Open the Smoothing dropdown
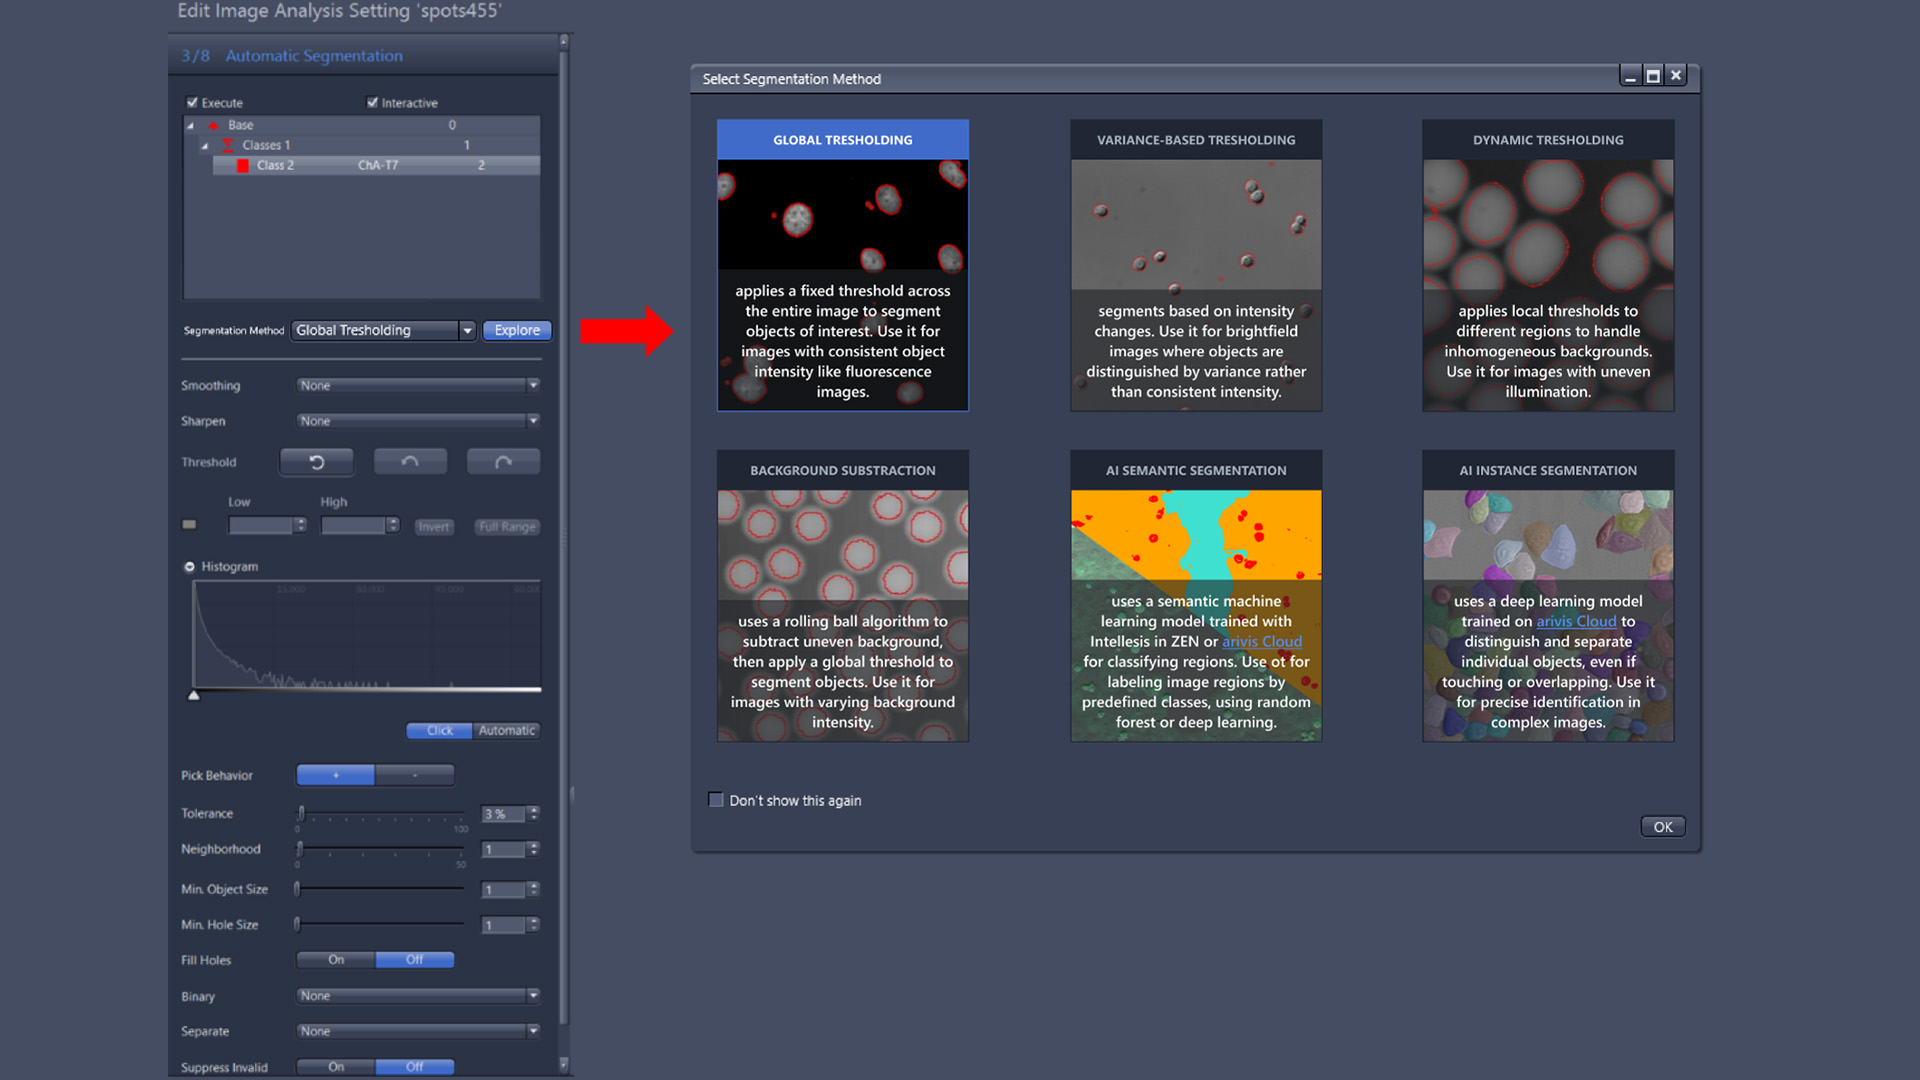The width and height of the screenshot is (1920, 1080). [x=533, y=385]
